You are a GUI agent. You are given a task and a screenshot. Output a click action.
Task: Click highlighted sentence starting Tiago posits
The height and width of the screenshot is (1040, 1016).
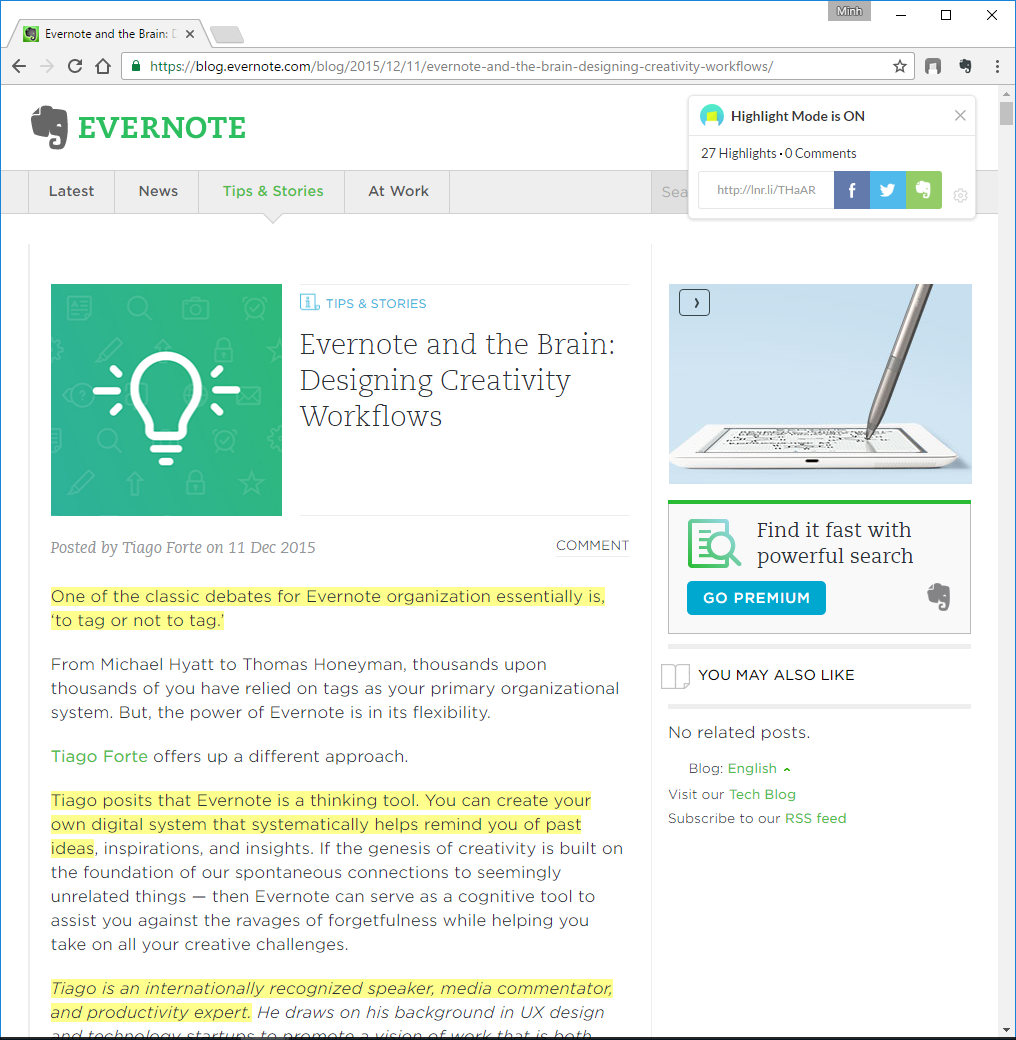(x=320, y=824)
